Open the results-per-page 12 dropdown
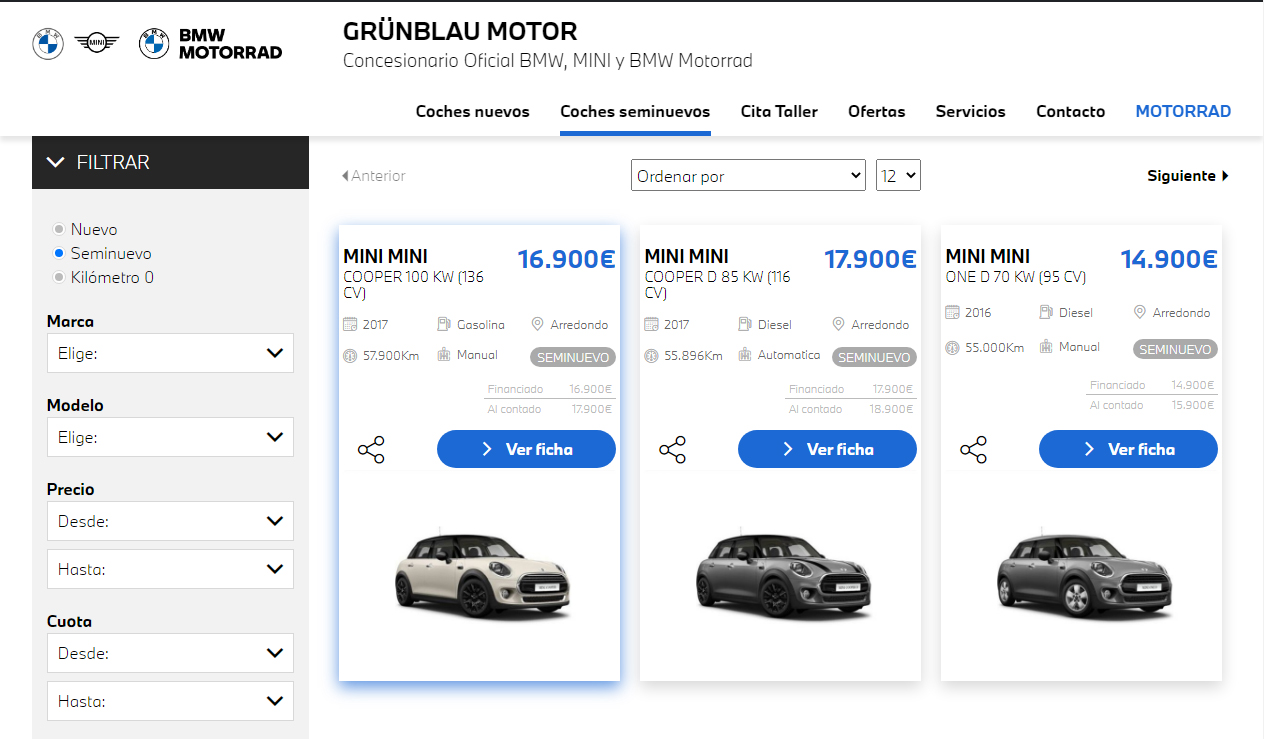The image size is (1264, 739). [x=898, y=176]
